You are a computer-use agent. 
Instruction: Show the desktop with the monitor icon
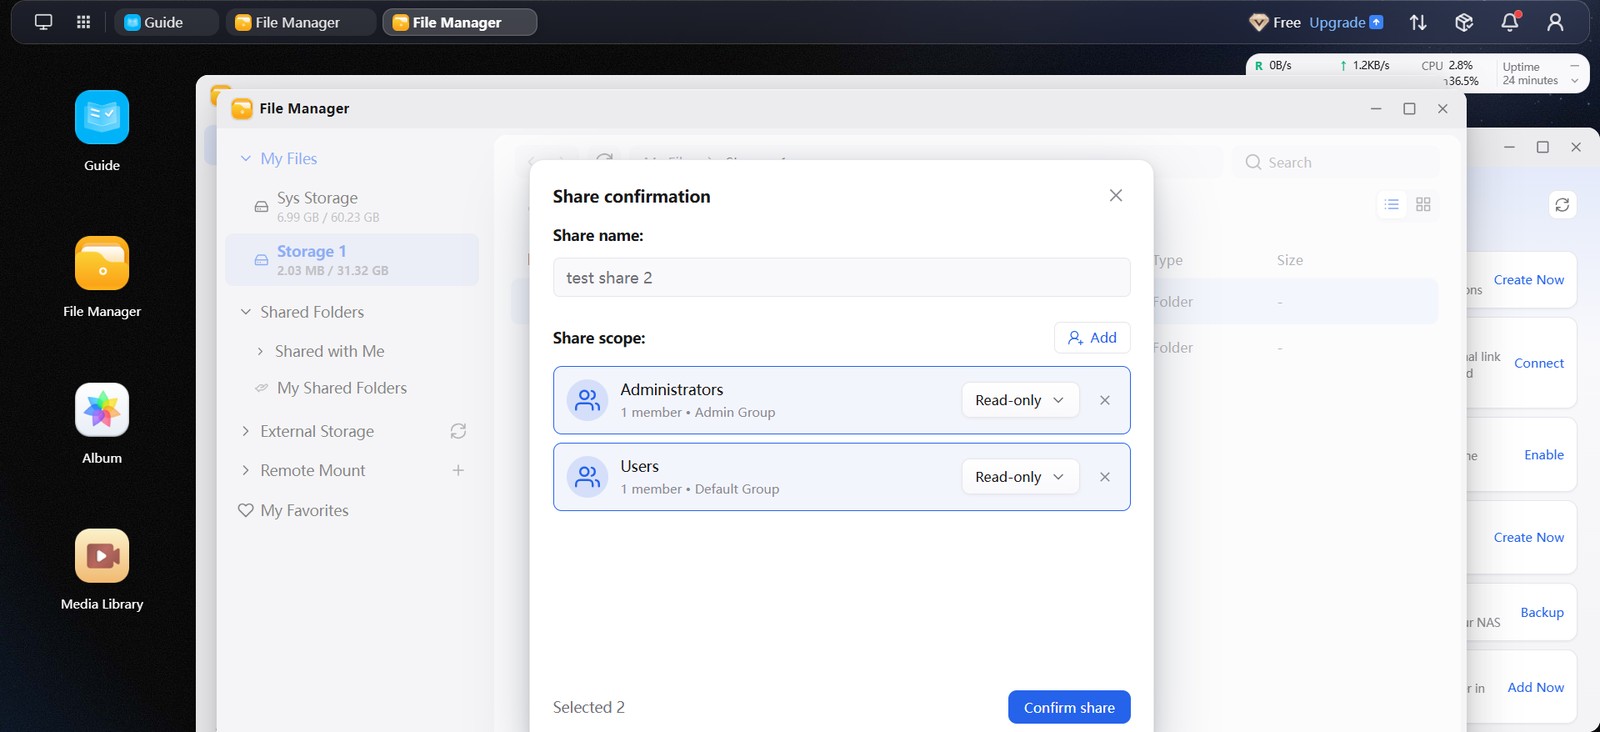(x=43, y=22)
